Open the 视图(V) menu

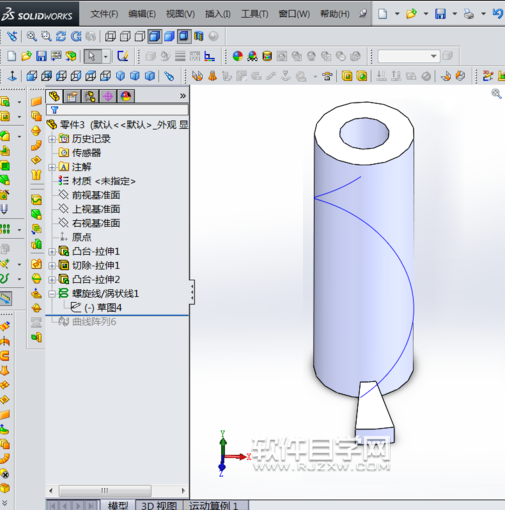coord(180,14)
